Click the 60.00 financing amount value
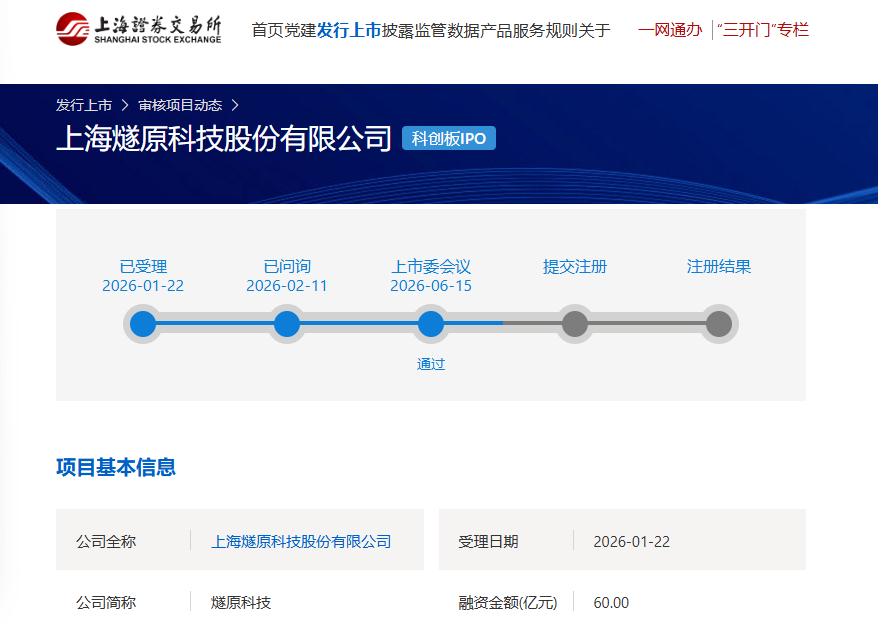Viewport: 878px width, 628px height. (x=611, y=603)
